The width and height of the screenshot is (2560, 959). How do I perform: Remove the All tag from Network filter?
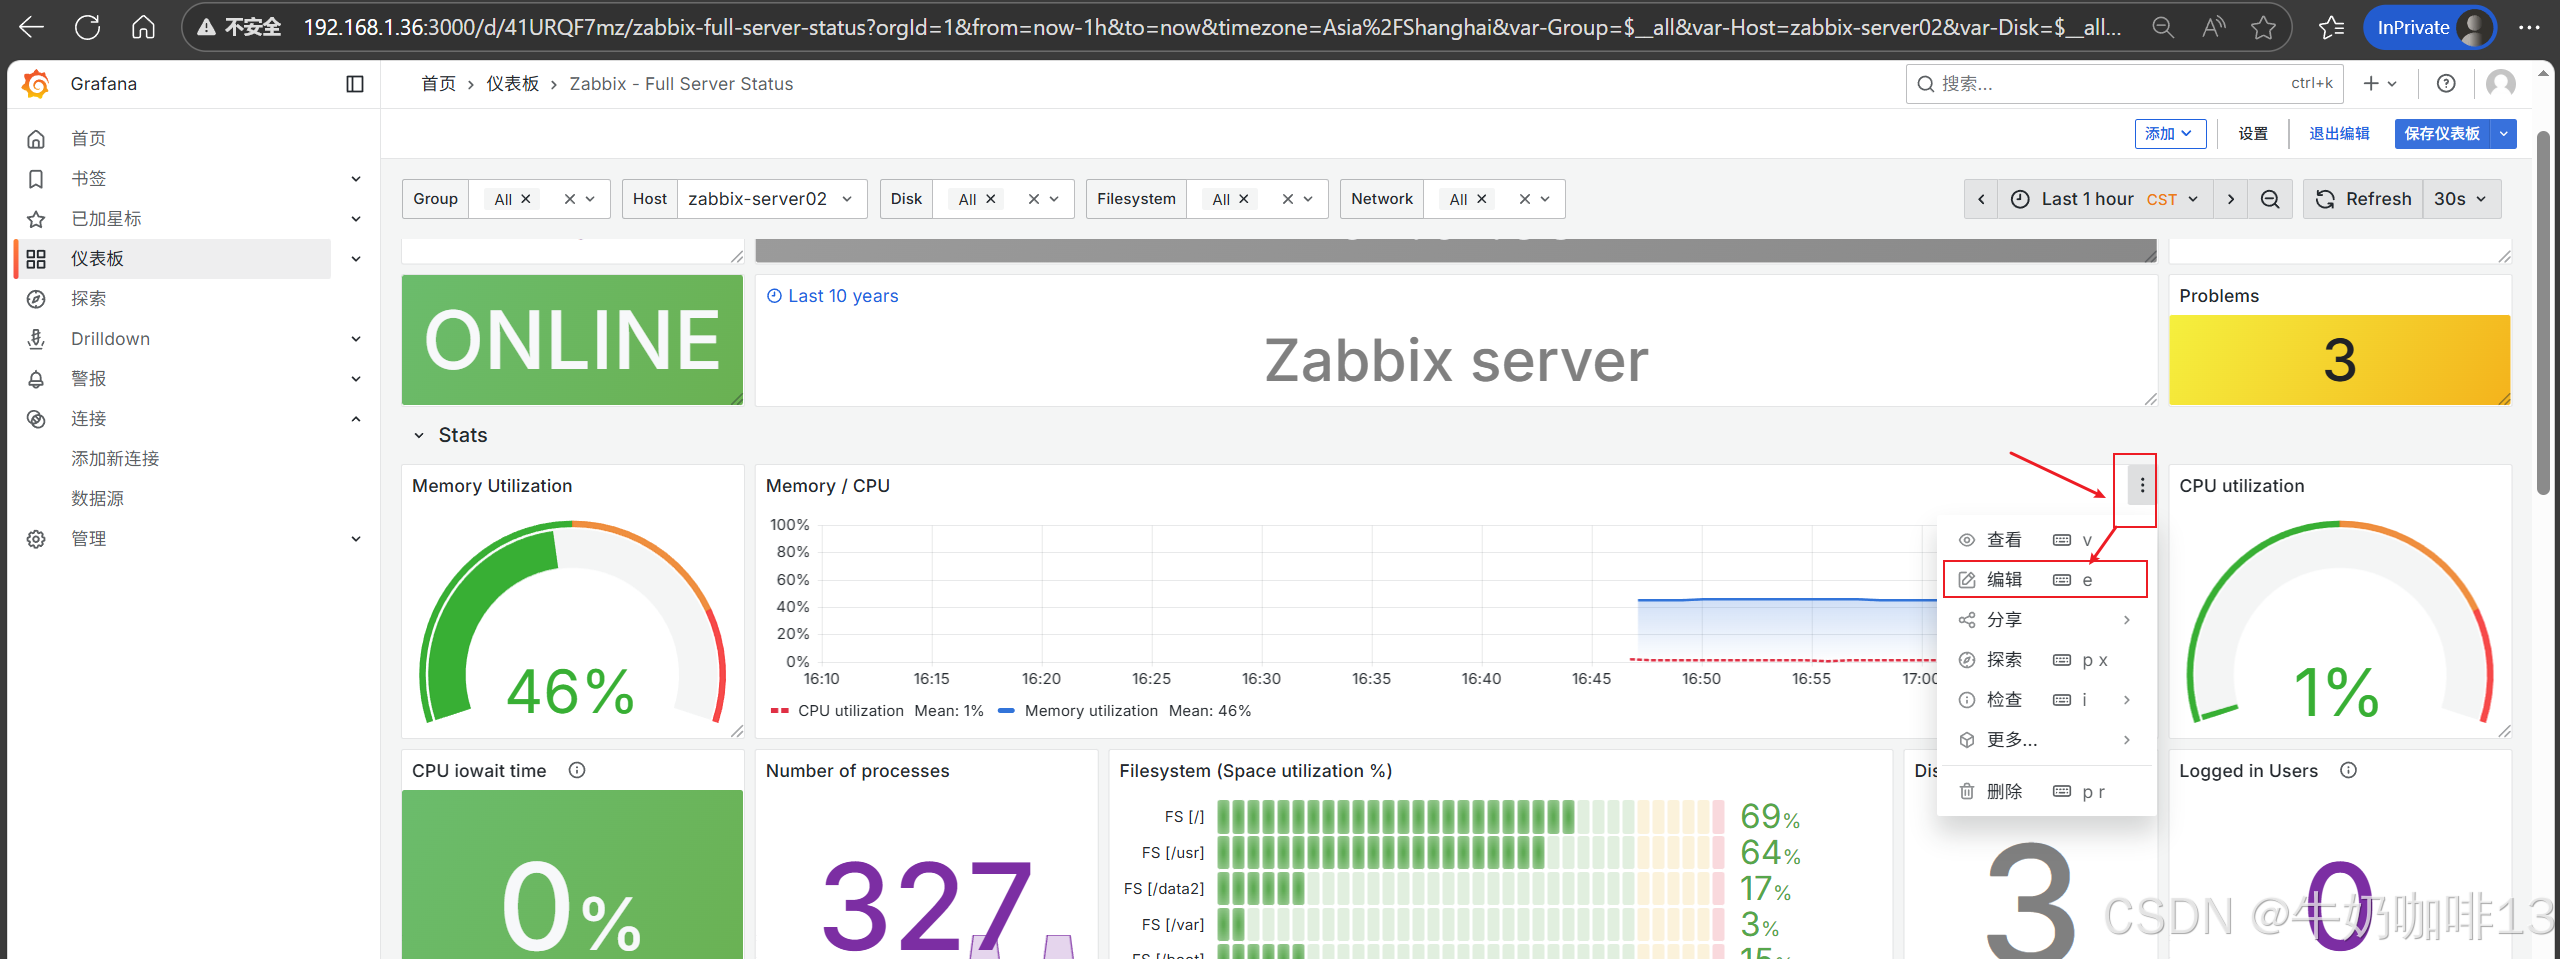pyautogui.click(x=1482, y=199)
